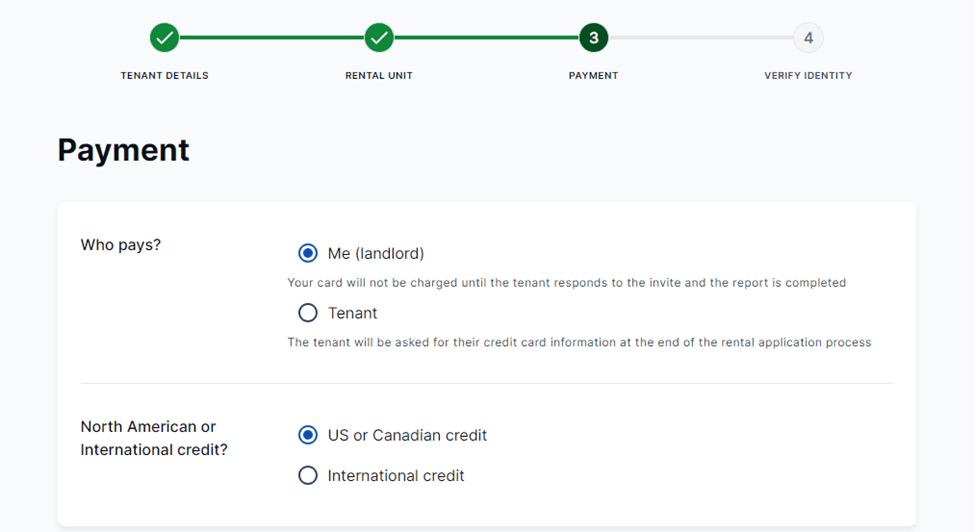
Task: Click the Tenant option label text
Action: pos(353,314)
